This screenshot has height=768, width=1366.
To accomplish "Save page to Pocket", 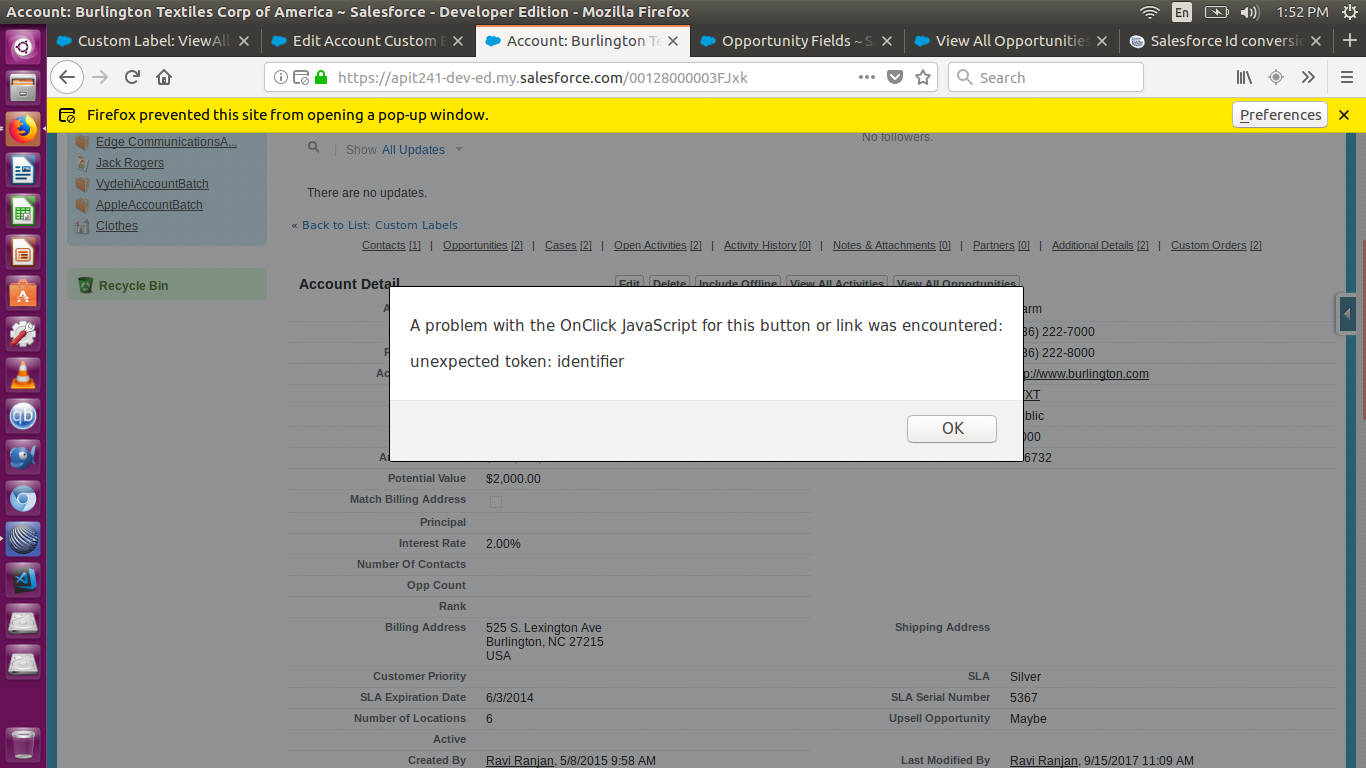I will click(x=896, y=77).
